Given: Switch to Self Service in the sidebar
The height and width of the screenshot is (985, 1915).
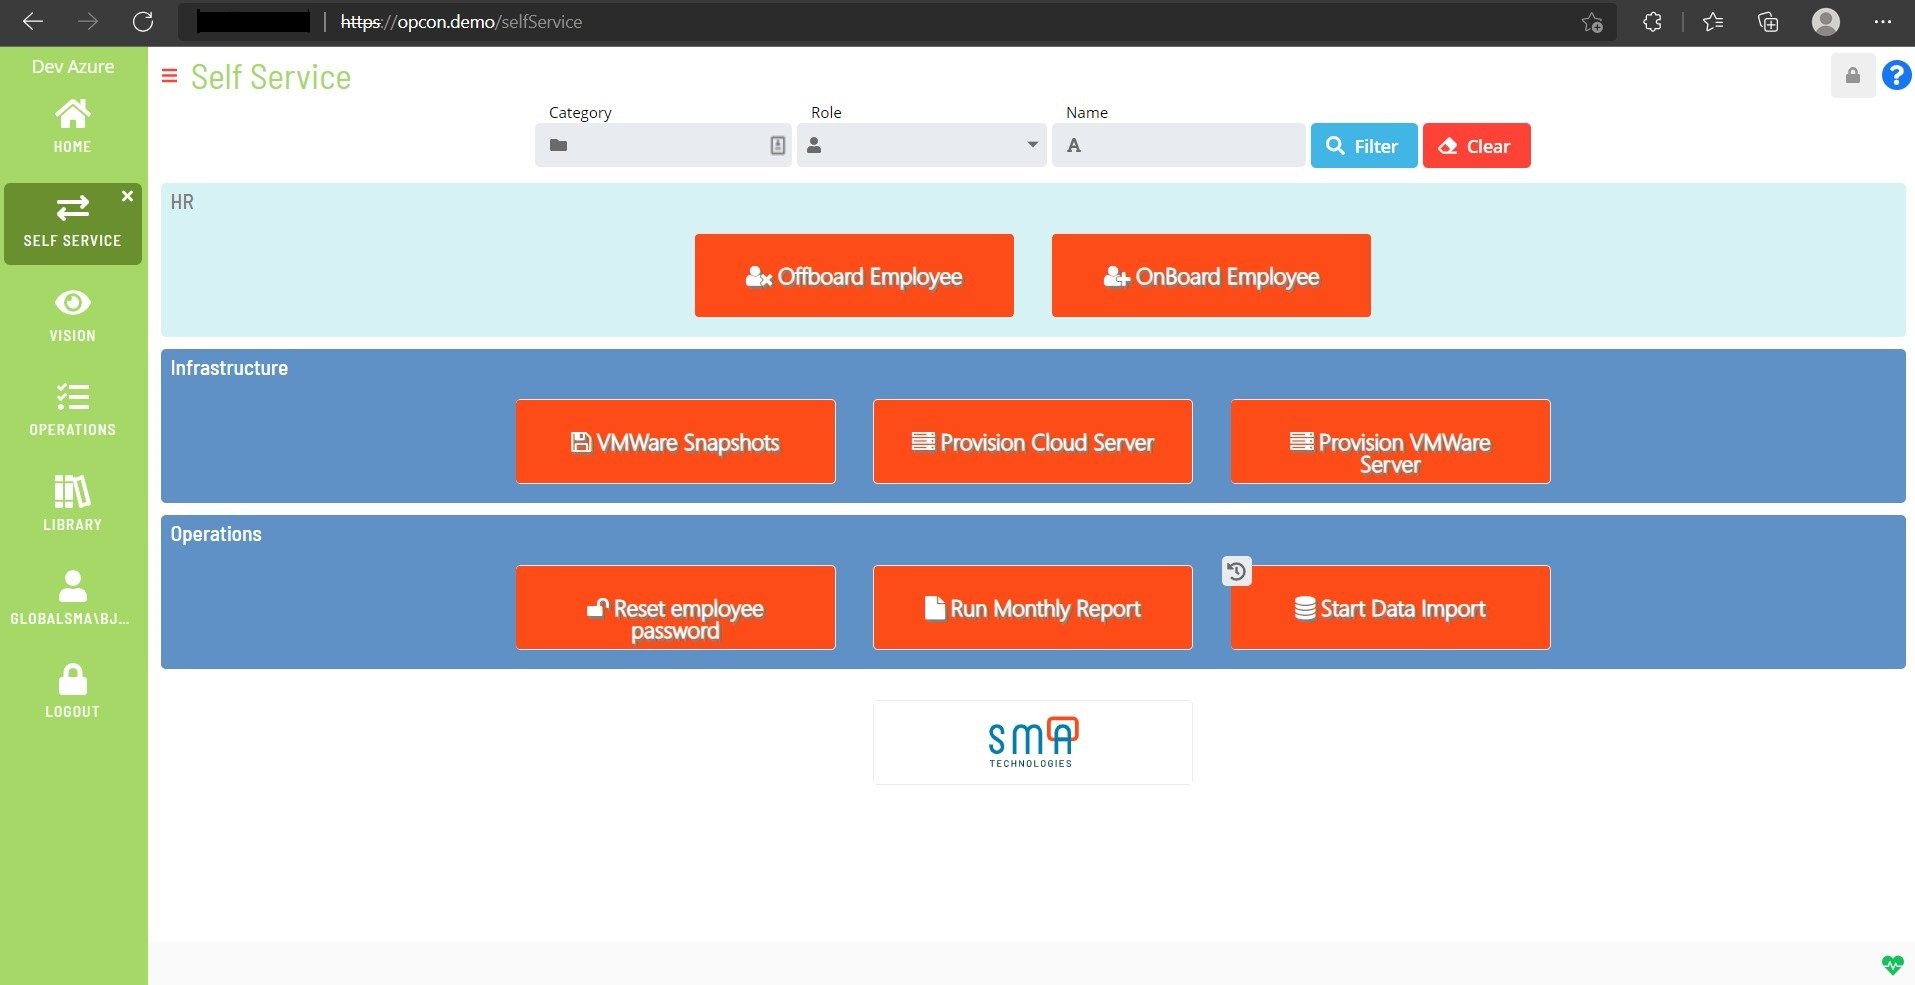Looking at the screenshot, I should (x=71, y=222).
